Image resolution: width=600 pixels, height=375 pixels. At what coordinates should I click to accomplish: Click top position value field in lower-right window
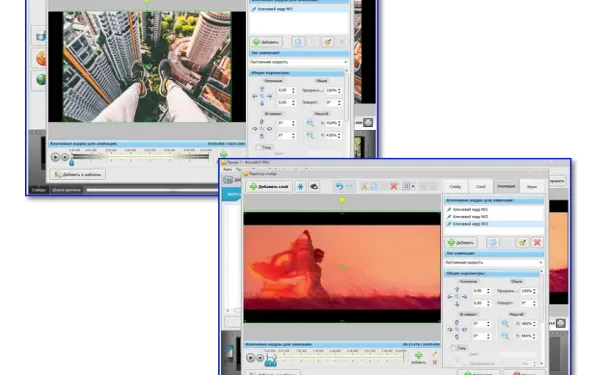[x=481, y=291]
